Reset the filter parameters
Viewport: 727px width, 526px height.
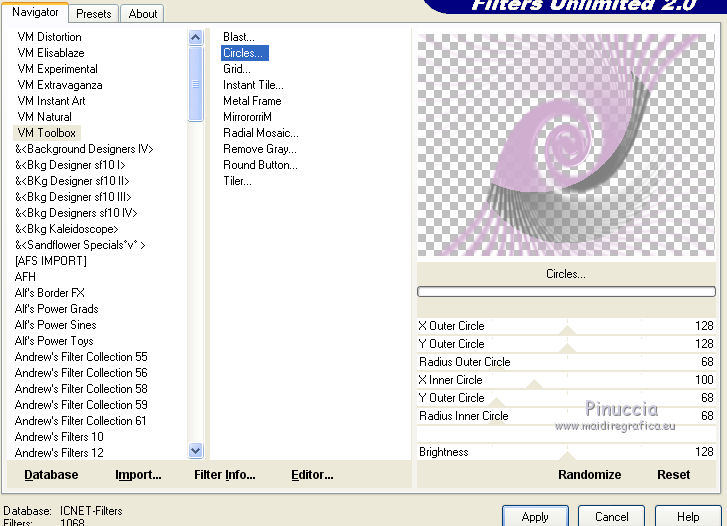click(673, 475)
